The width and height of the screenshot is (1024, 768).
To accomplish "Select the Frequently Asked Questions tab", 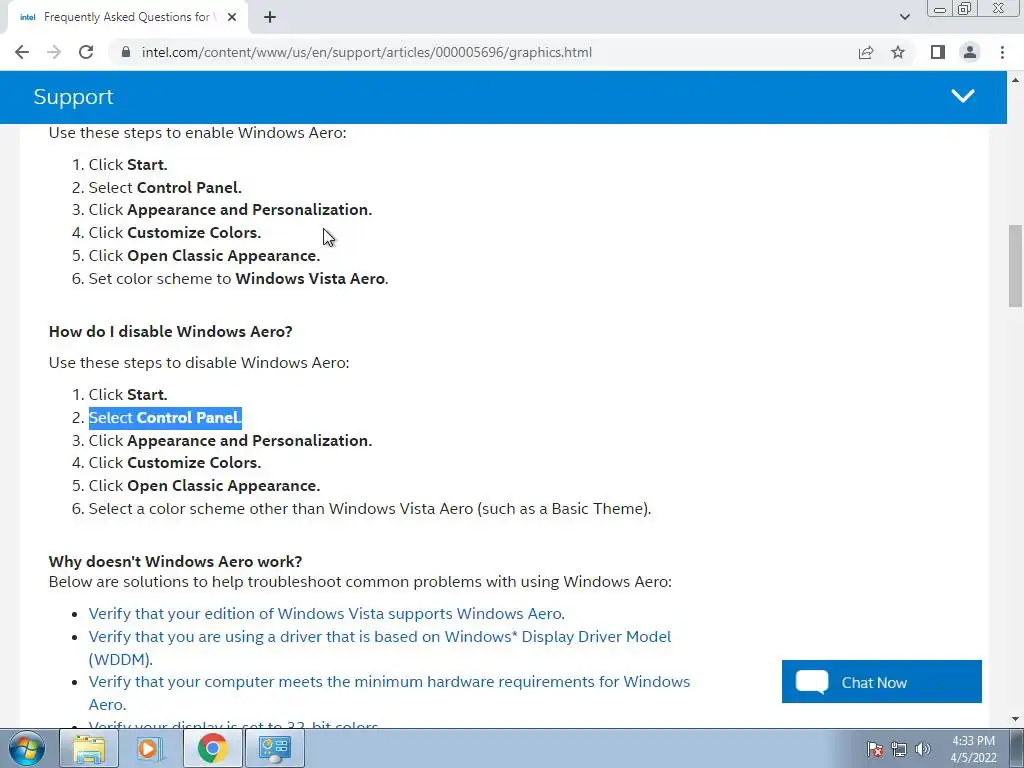I will tap(127, 17).
